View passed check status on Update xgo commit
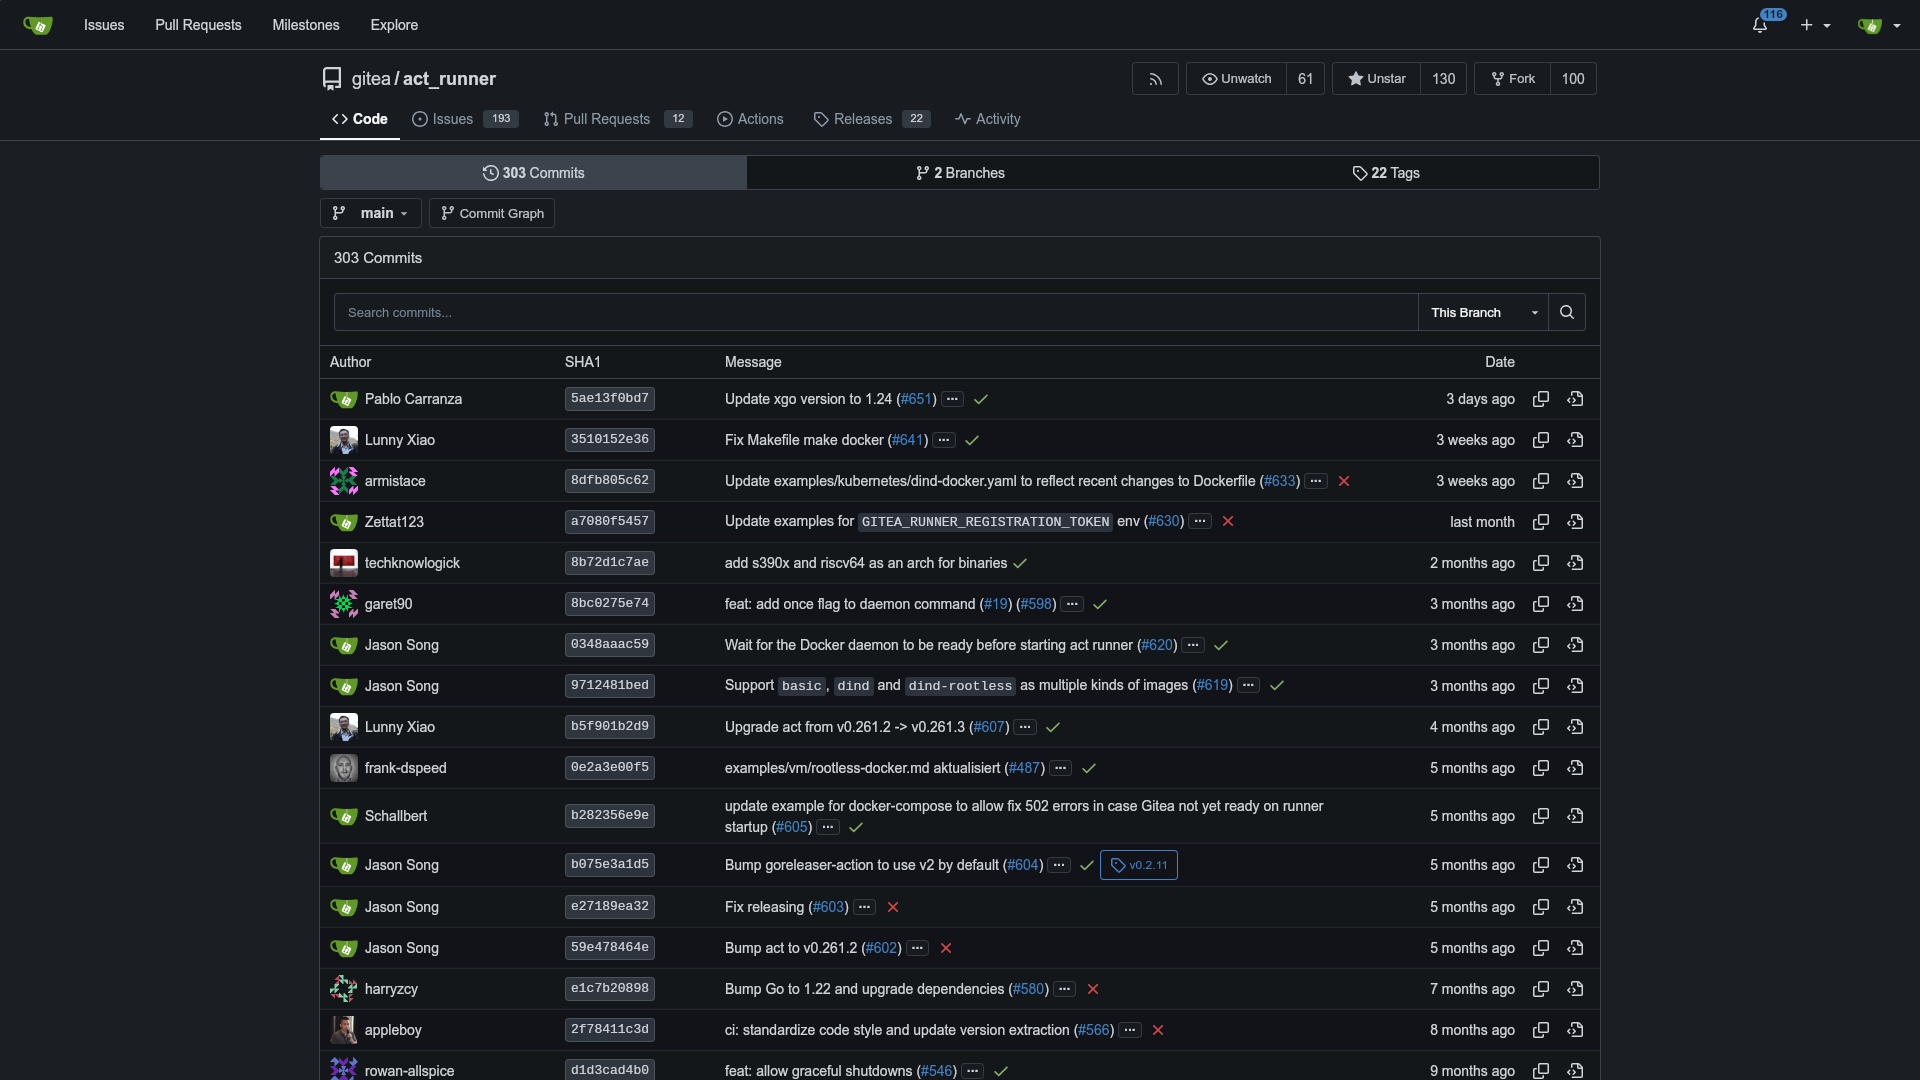 (981, 399)
